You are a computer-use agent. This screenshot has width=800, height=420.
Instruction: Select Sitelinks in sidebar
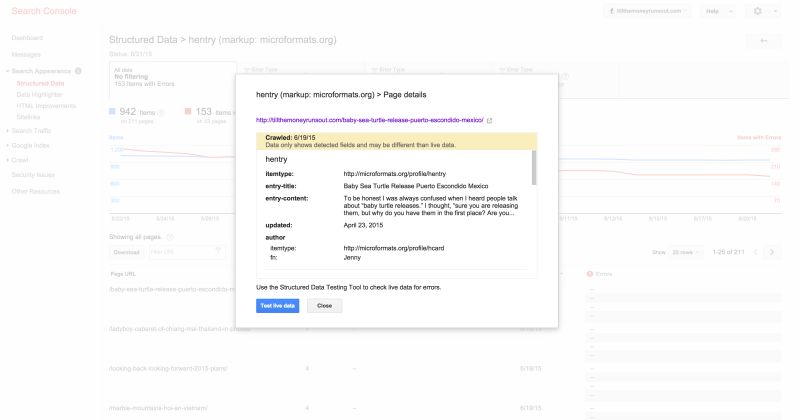(28, 117)
